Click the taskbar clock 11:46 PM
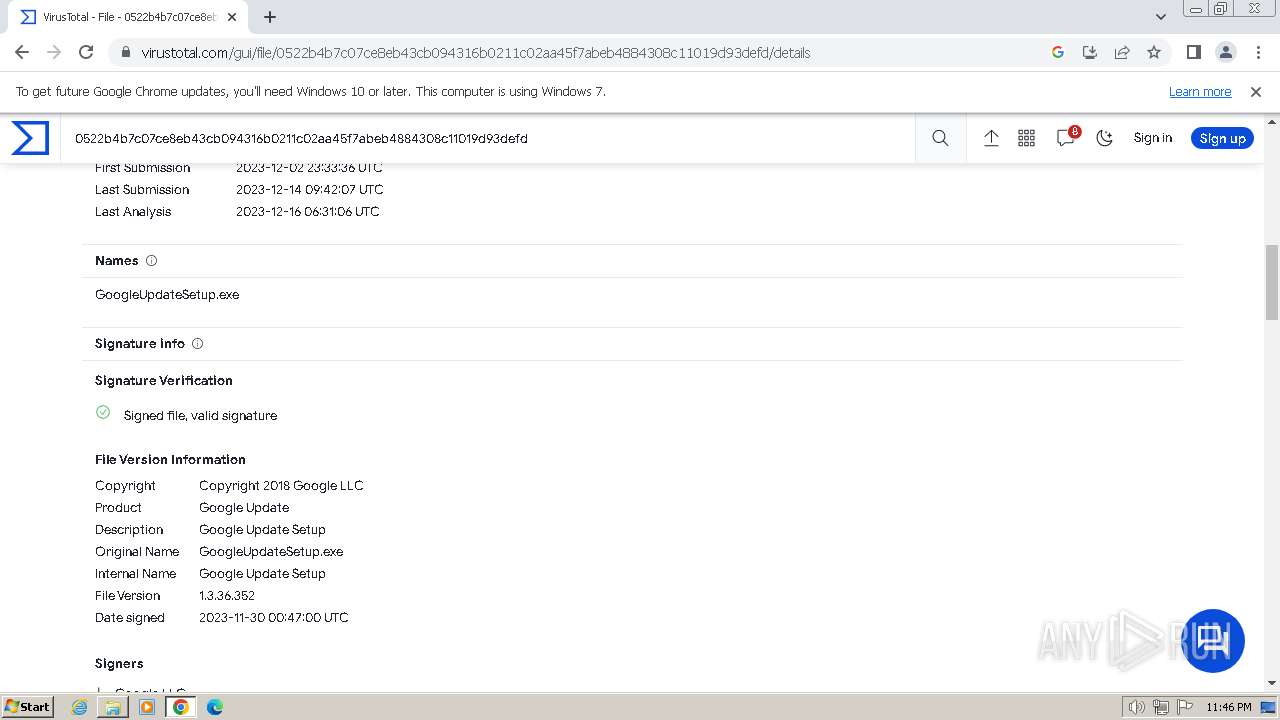This screenshot has width=1280, height=720. (x=1229, y=707)
